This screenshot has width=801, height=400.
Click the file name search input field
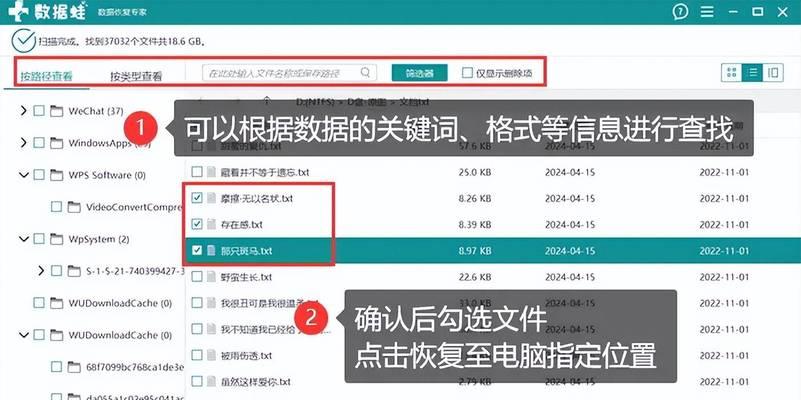click(290, 73)
